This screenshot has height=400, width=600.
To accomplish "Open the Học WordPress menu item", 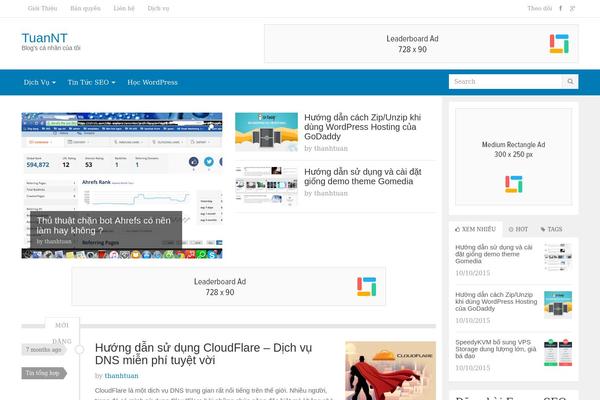I will coord(152,82).
